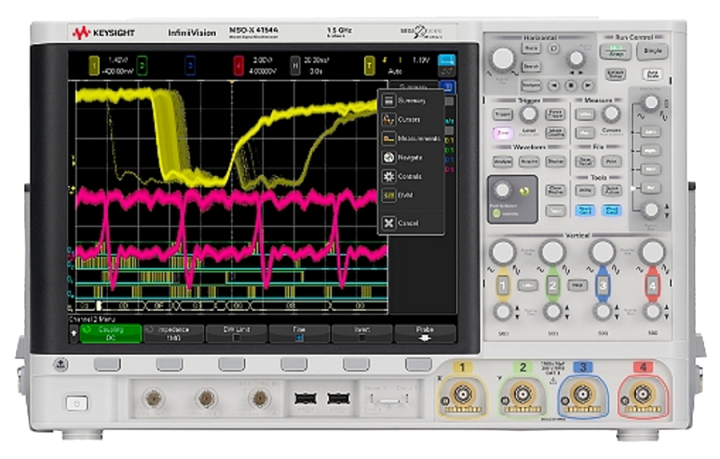Push the Label key between channels 1 and 2

tap(528, 285)
